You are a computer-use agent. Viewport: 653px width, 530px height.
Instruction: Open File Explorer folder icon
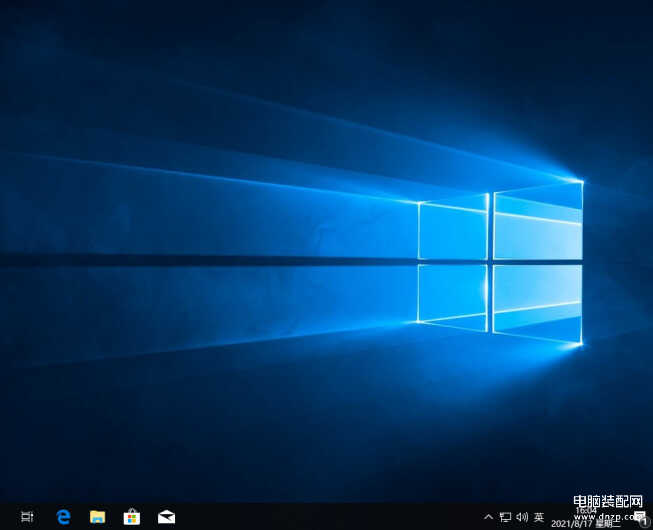pyautogui.click(x=97, y=517)
